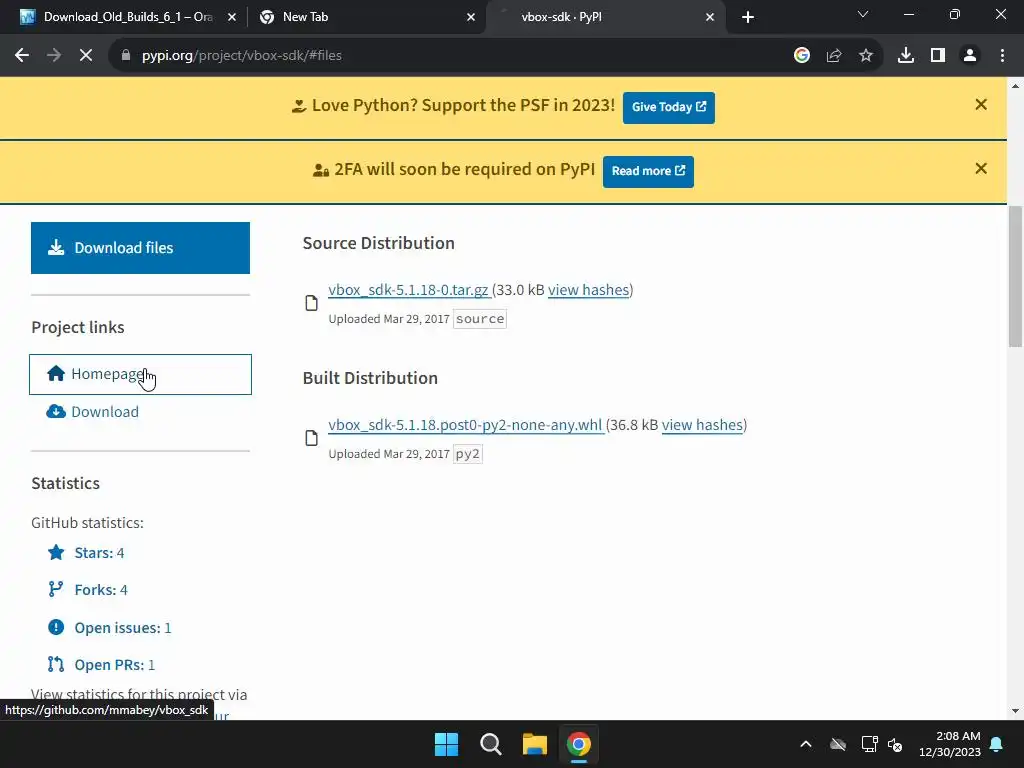Open vbox_sdk-5.1.18.post0-py2-none-any.whl link
This screenshot has height=768, width=1024.
(x=466, y=425)
